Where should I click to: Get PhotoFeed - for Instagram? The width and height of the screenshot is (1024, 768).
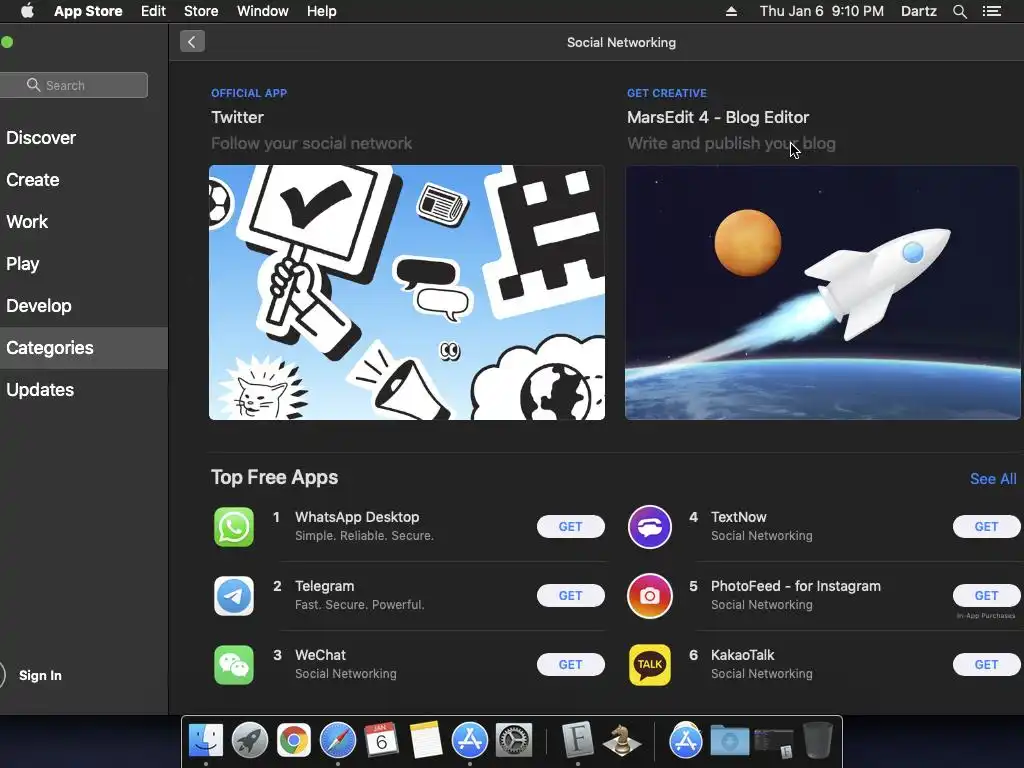tap(987, 596)
